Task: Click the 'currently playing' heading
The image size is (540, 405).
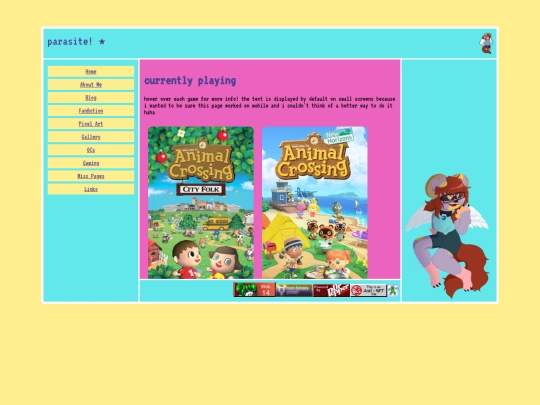Action: 190,81
